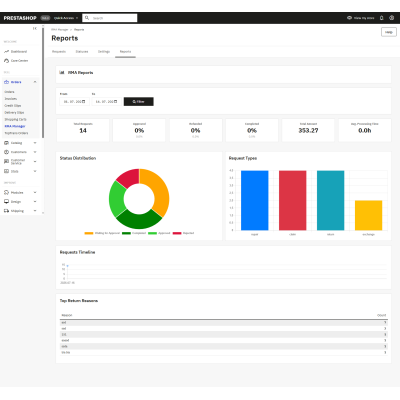The image size is (400, 400).
Task: Click the 0.0h processing time value
Action: click(x=365, y=131)
